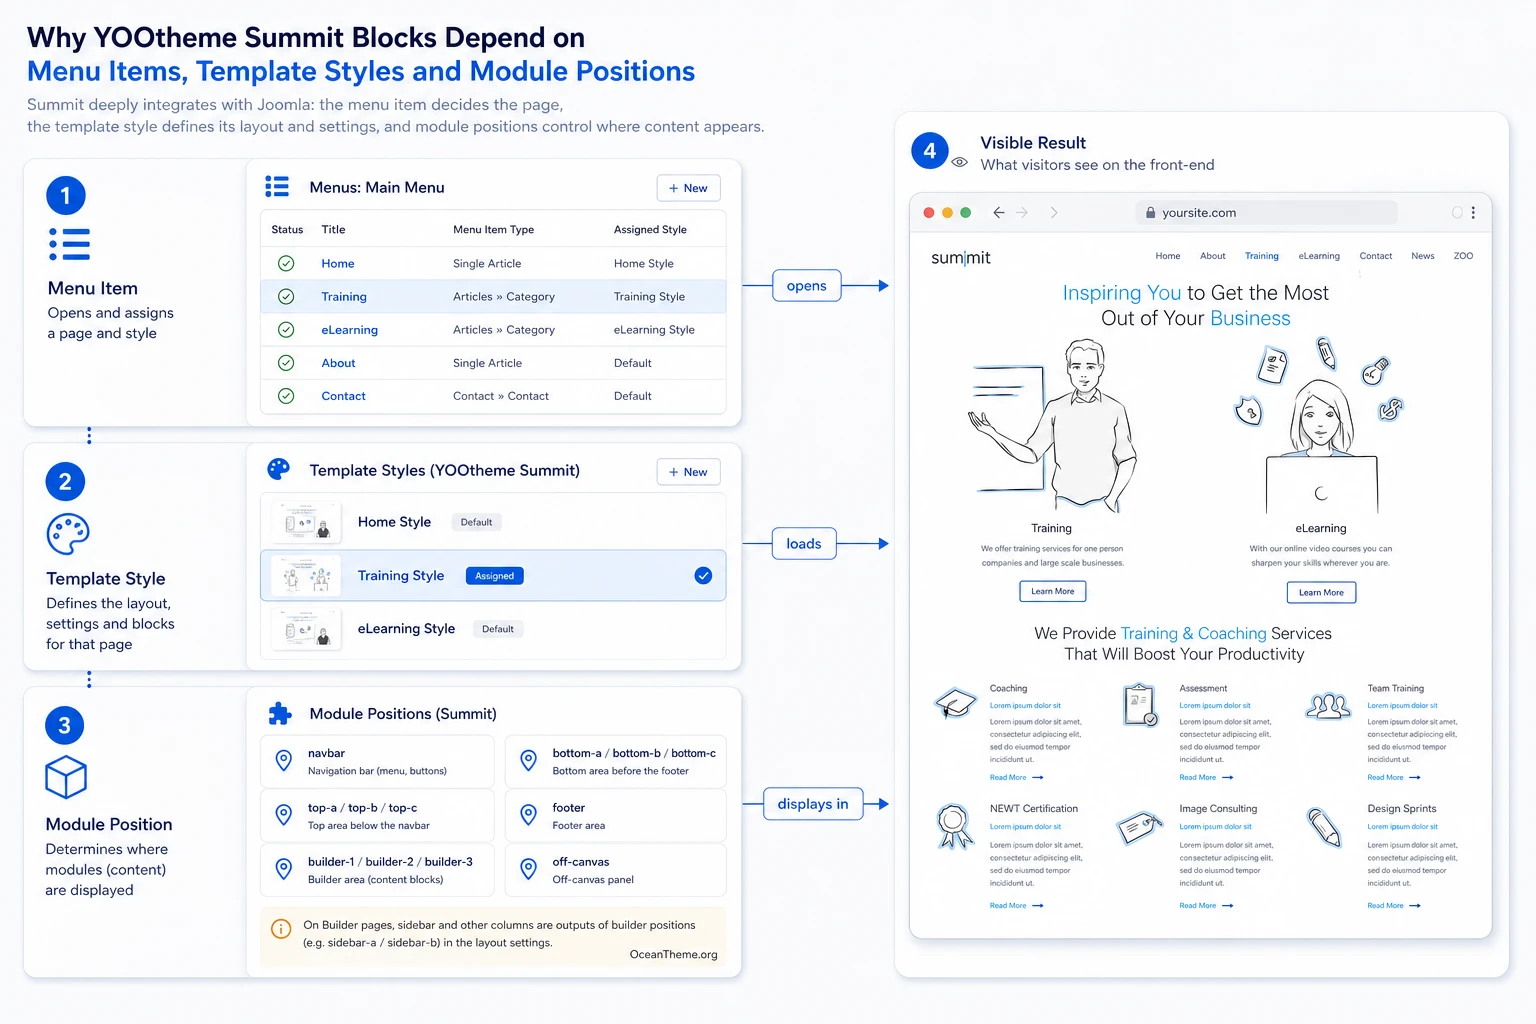
Task: Open Training in the Summit site navbar
Action: (x=1262, y=256)
